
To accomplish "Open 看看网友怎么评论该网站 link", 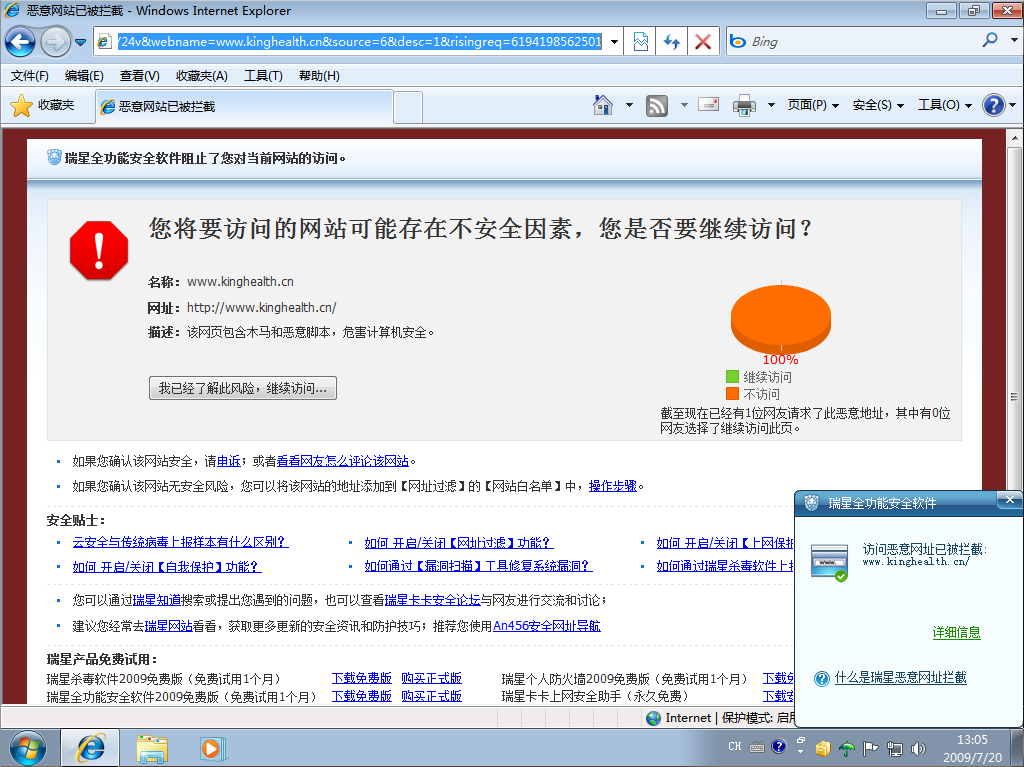I will coord(343,461).
